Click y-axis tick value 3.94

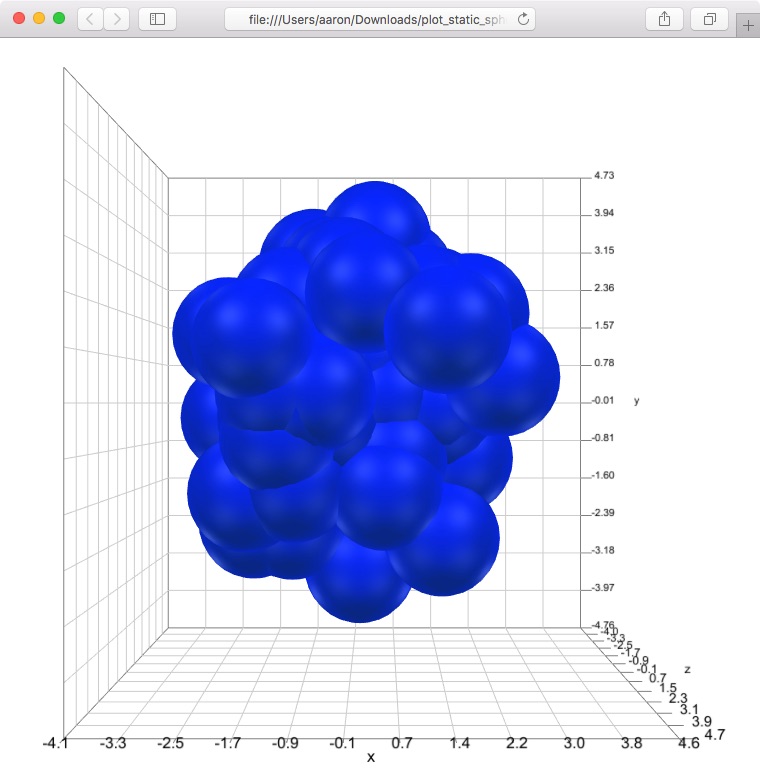(x=604, y=213)
